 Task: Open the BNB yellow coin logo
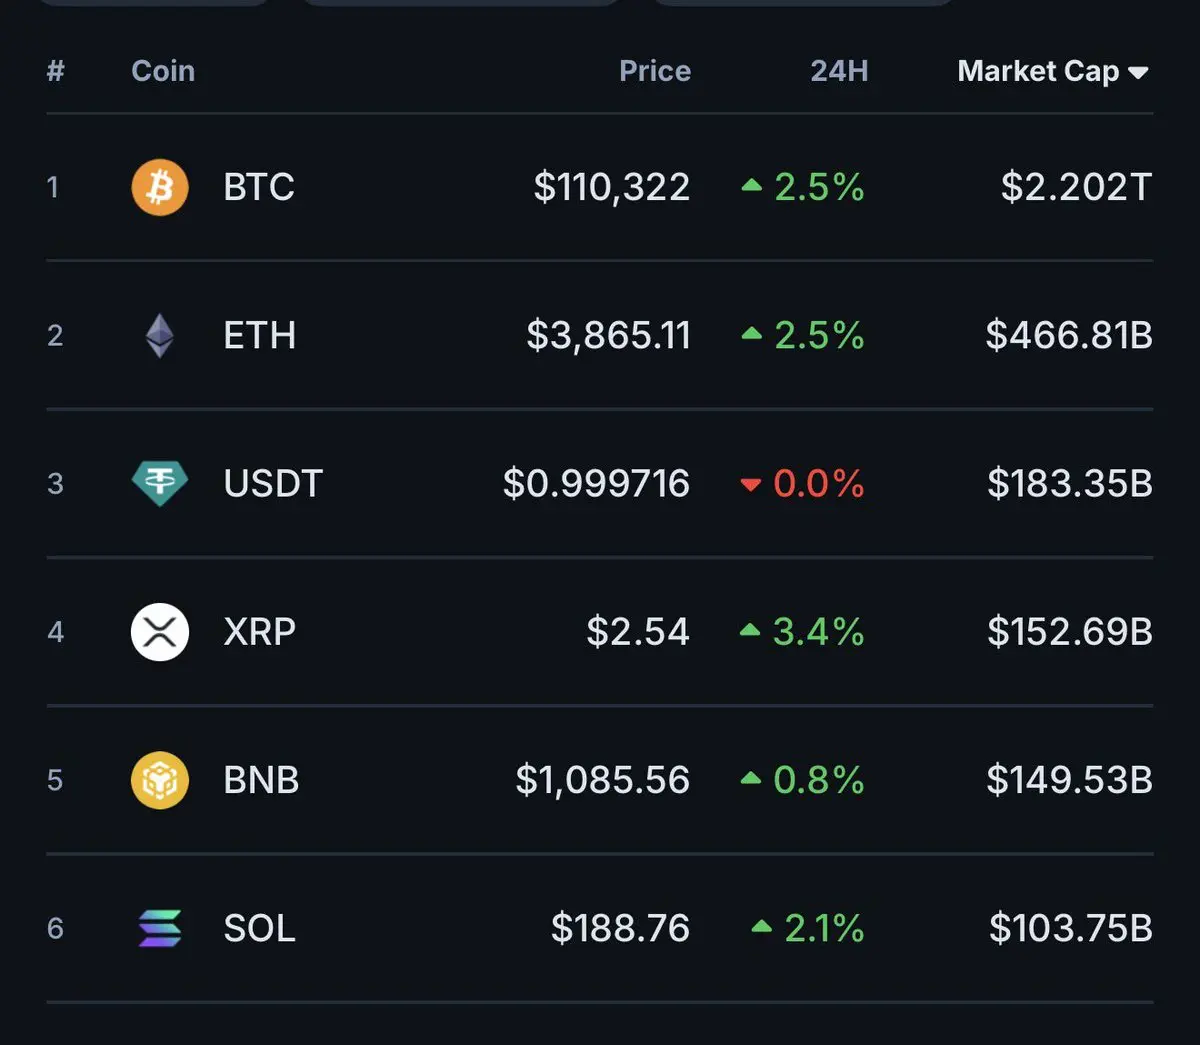click(x=160, y=780)
